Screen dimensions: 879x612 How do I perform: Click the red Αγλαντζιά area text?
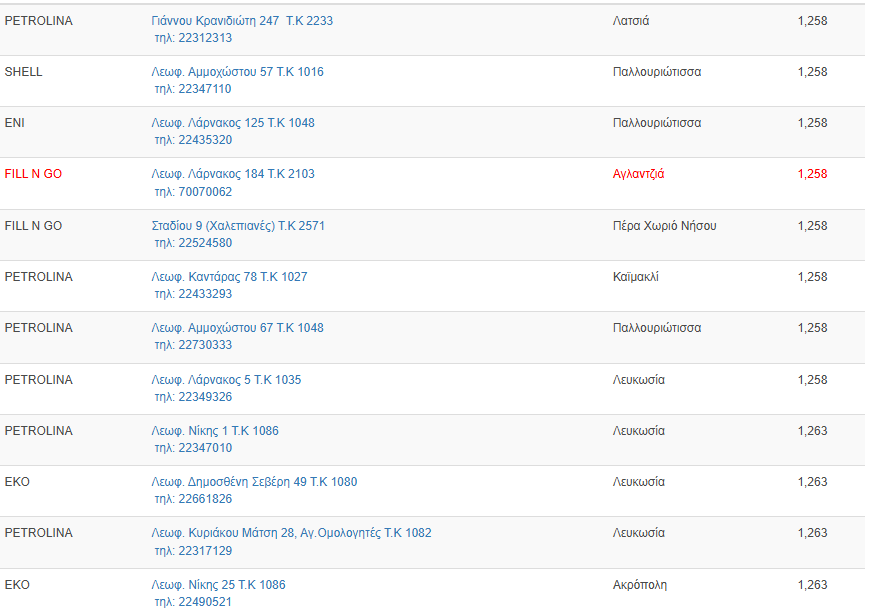click(638, 174)
